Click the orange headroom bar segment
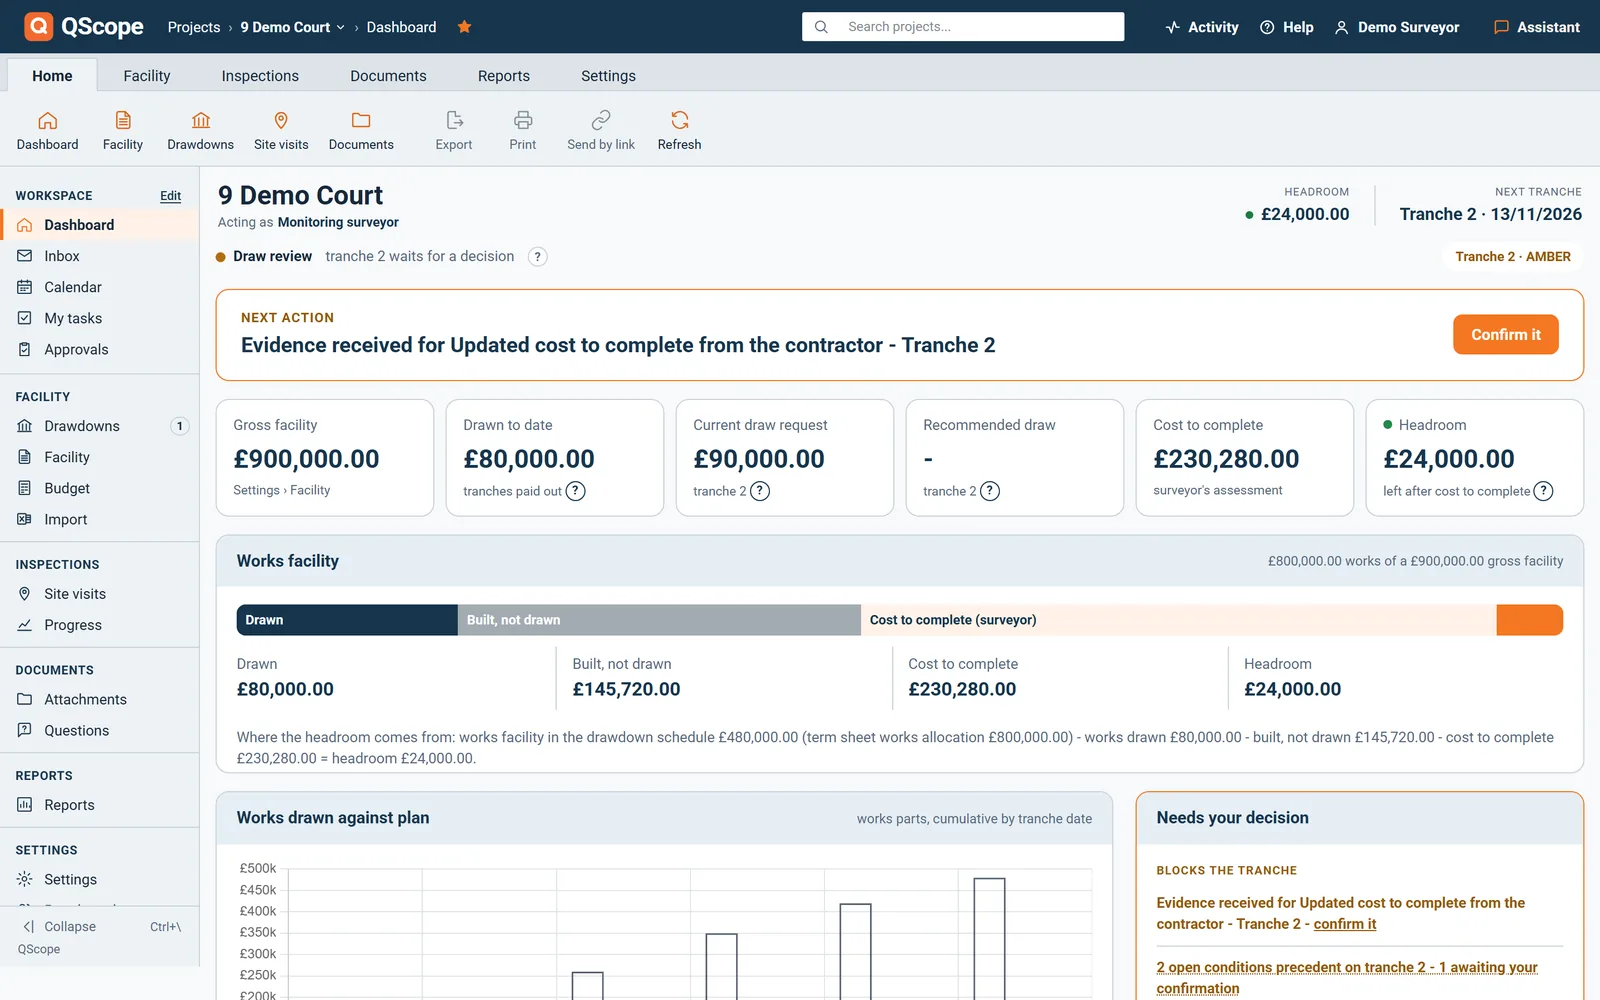Screen dimensions: 1600x1000 [1530, 620]
